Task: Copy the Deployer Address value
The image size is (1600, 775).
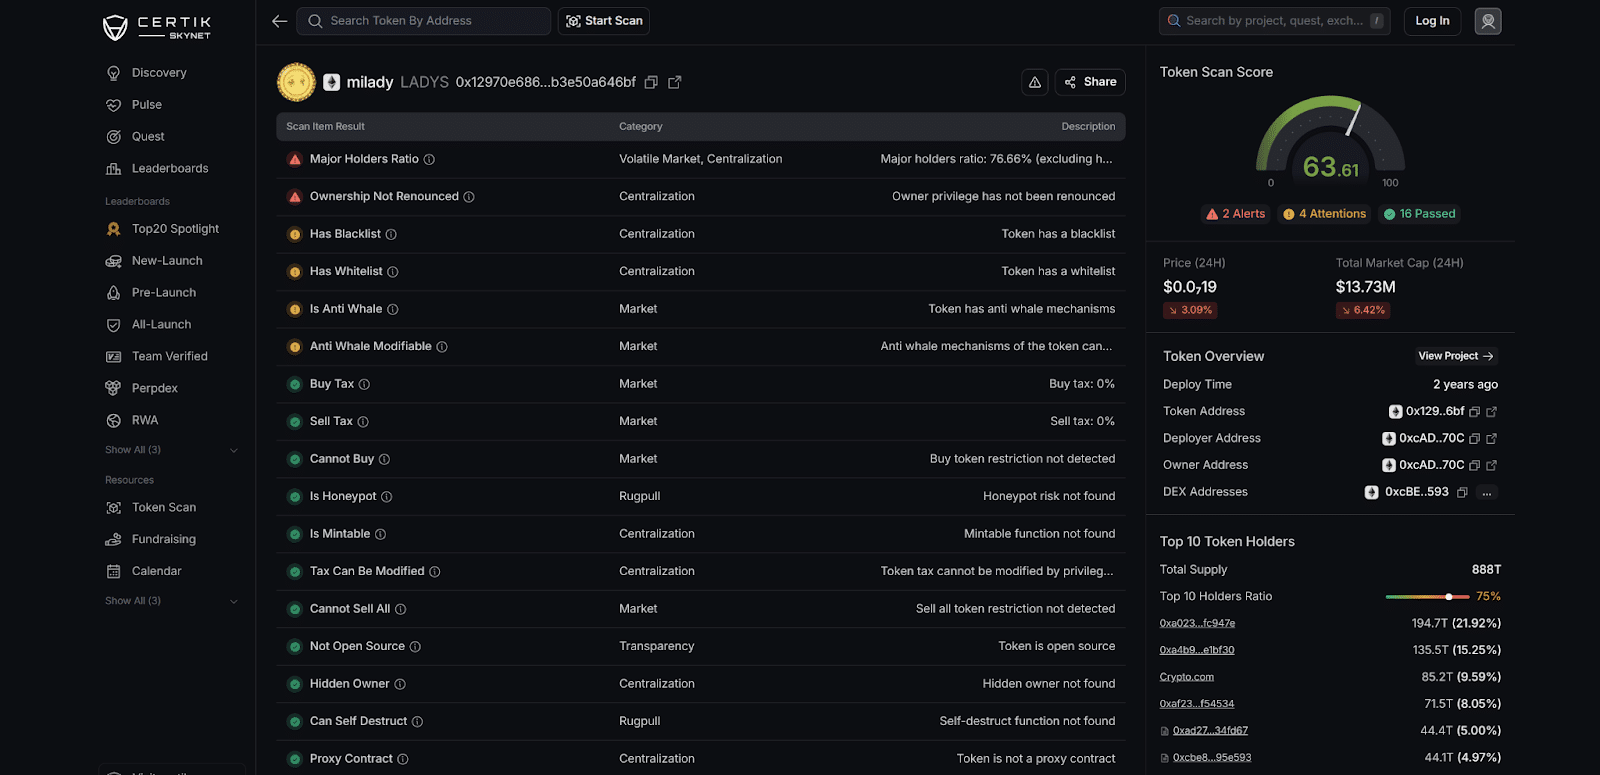Action: [1474, 439]
